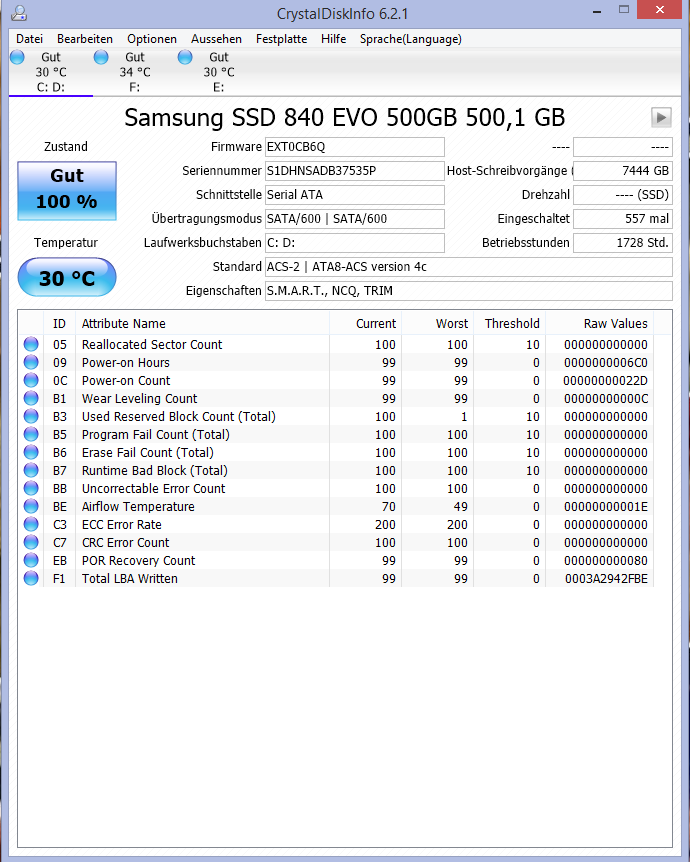Viewport: 690px width, 862px height.
Task: Maximize the CrystalDiskInfo window
Action: [623, 10]
